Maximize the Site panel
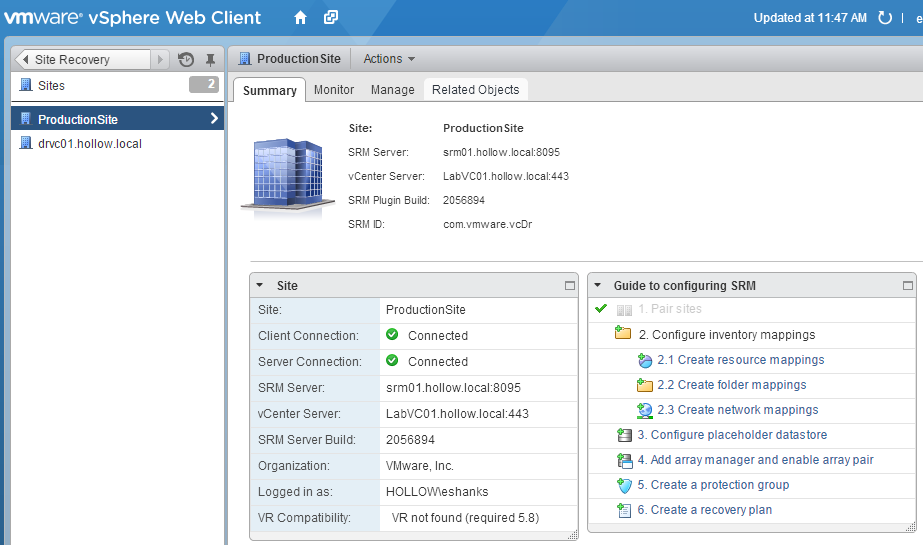Image resolution: width=923 pixels, height=545 pixels. [570, 285]
